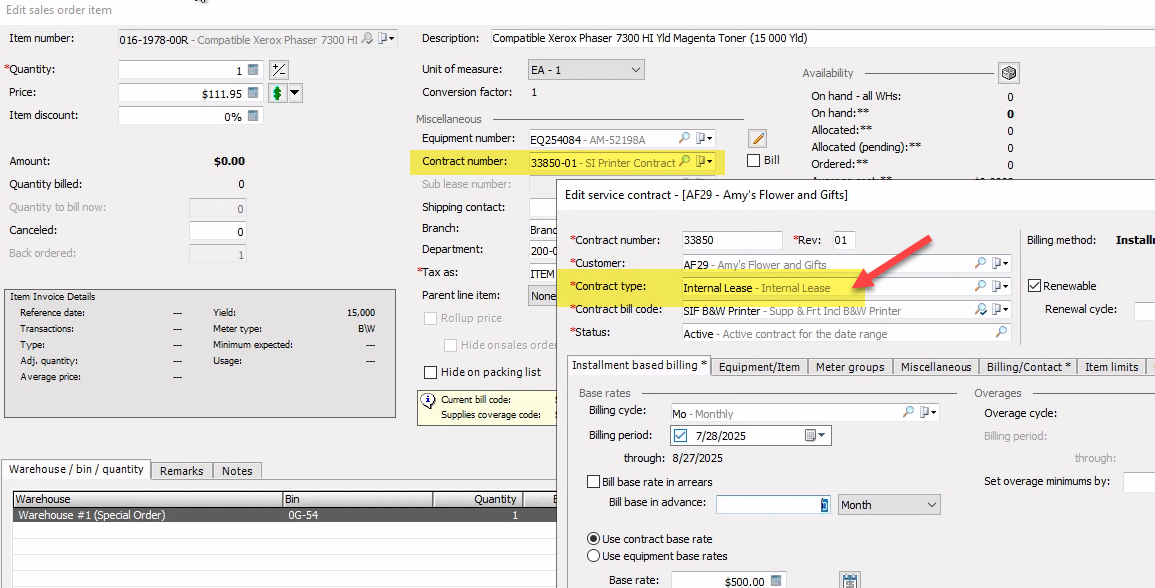Open the Billing period calendar dropdown
Viewport: 1155px width, 588px height.
point(815,435)
